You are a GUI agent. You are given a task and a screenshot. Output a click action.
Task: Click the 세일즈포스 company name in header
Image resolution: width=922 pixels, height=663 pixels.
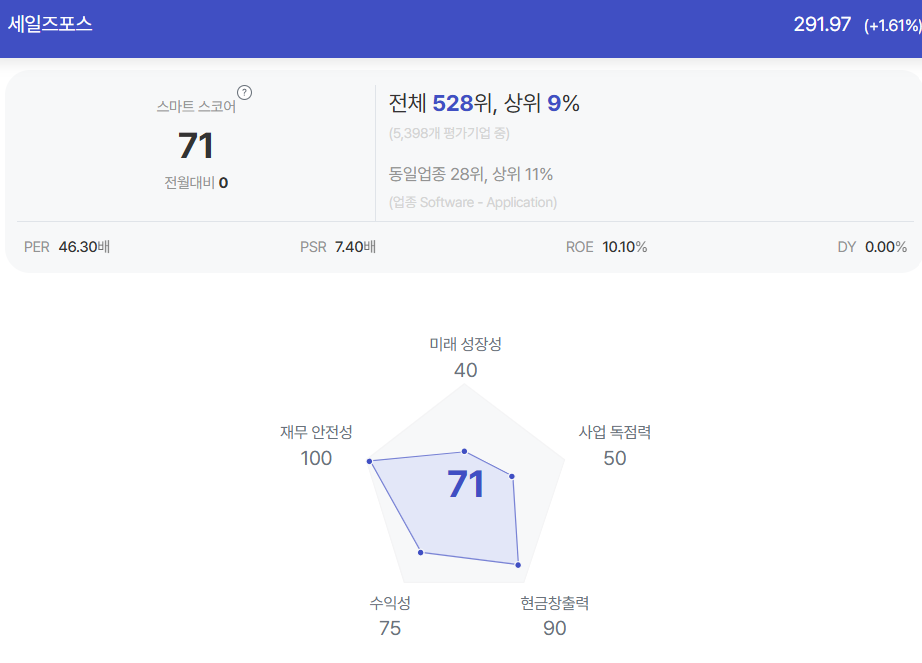(x=50, y=24)
